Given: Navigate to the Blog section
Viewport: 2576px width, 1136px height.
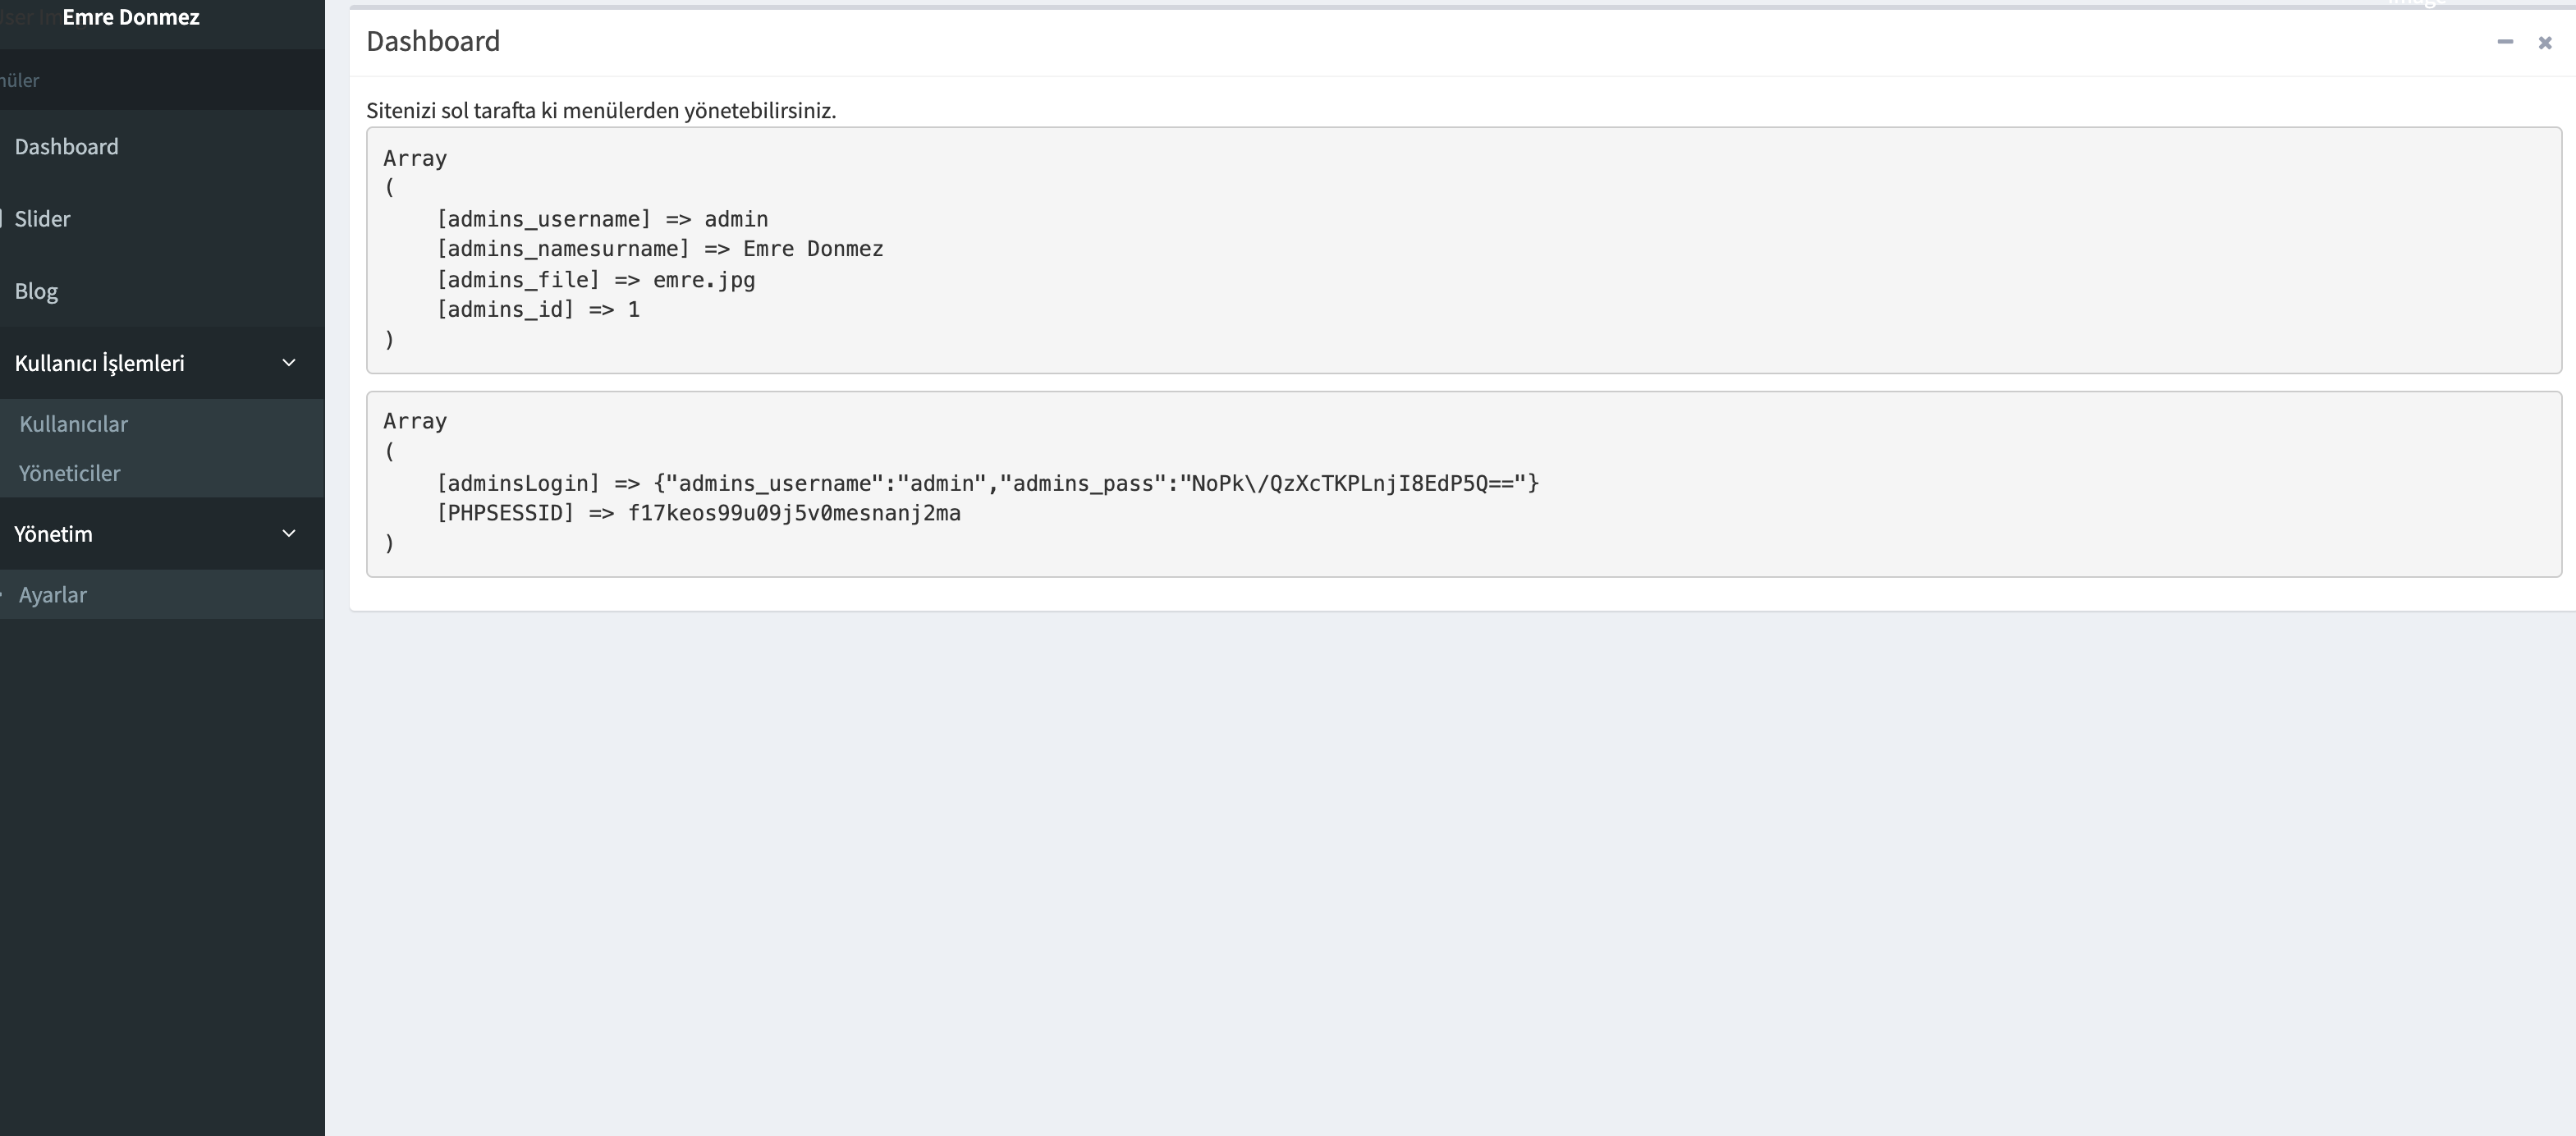Looking at the screenshot, I should [35, 290].
